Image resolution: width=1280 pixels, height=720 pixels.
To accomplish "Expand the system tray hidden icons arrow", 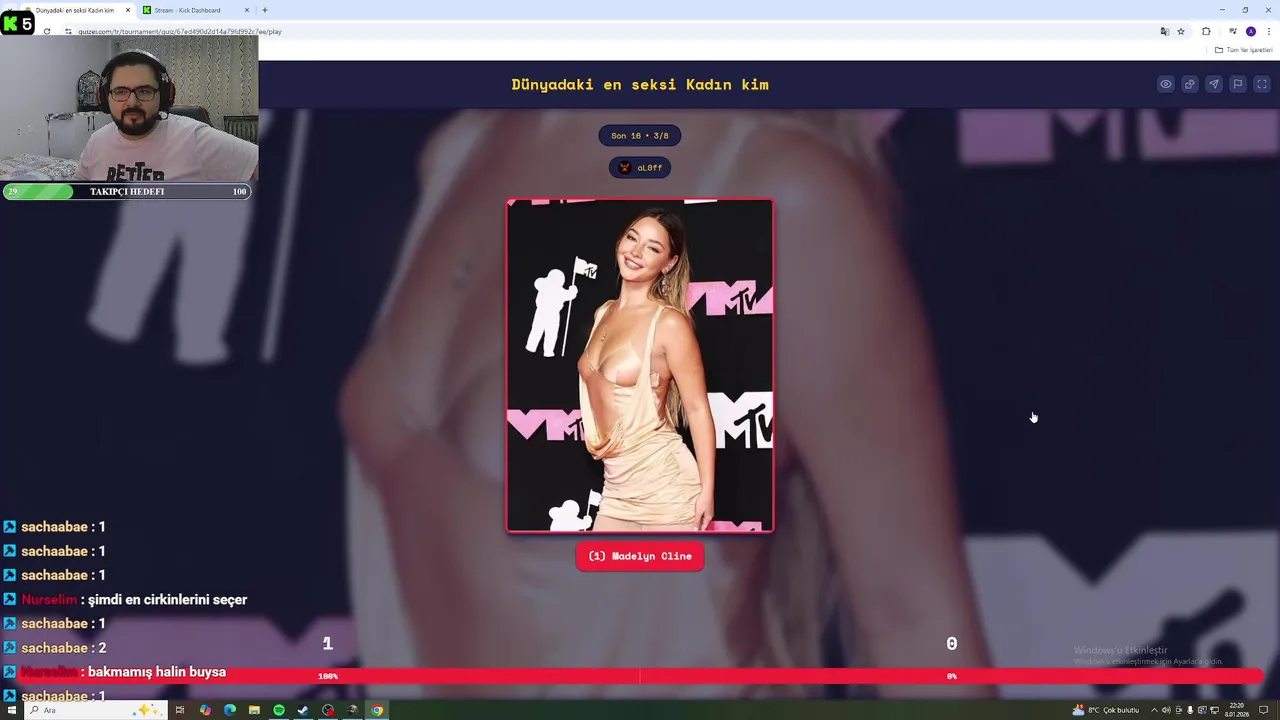I will tap(1154, 710).
